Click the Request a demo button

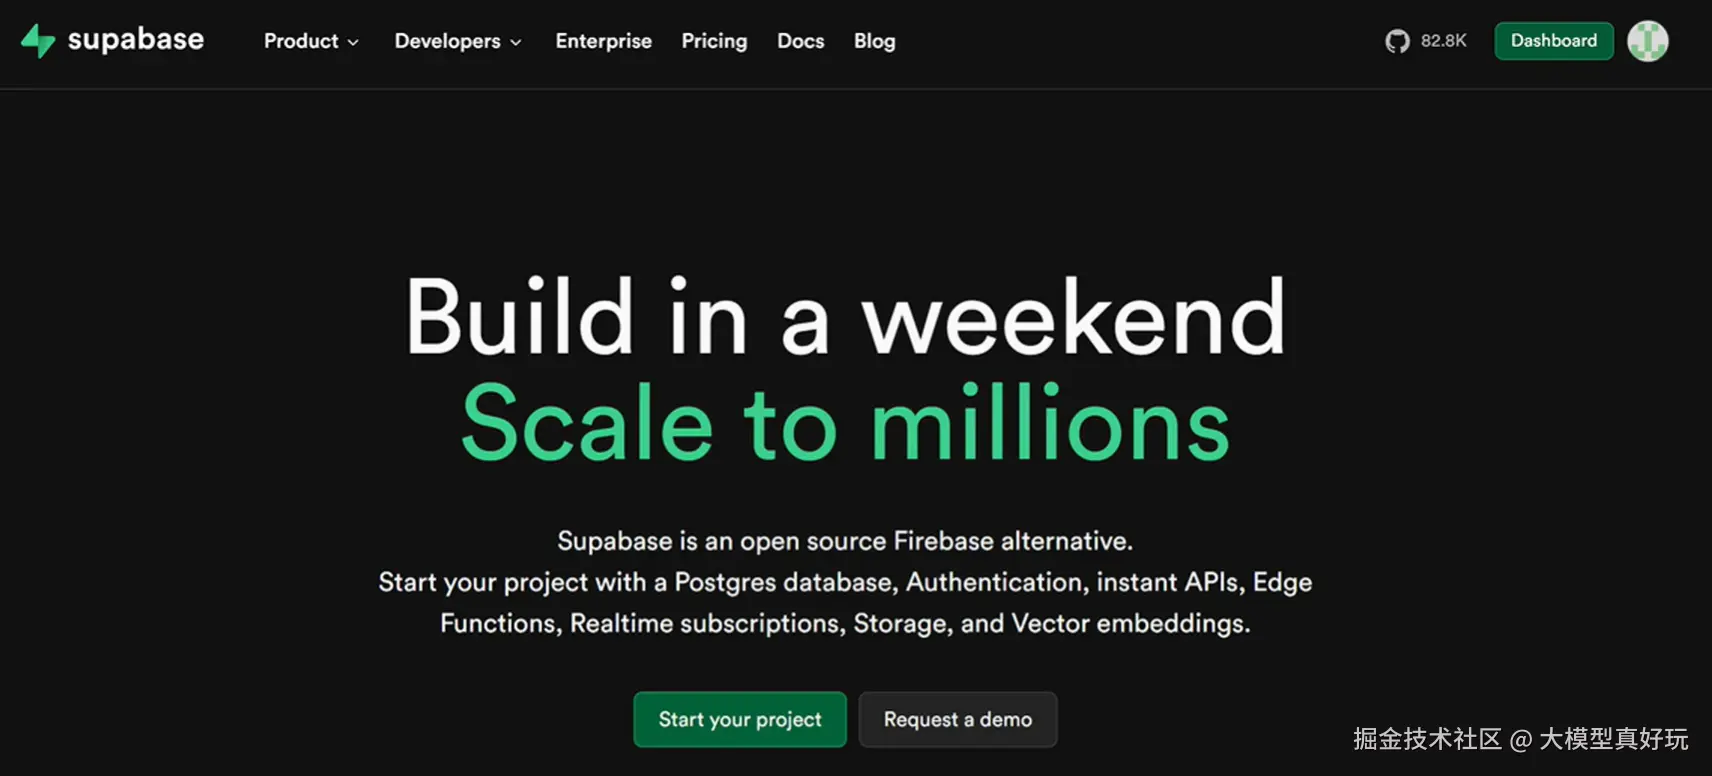click(x=957, y=719)
